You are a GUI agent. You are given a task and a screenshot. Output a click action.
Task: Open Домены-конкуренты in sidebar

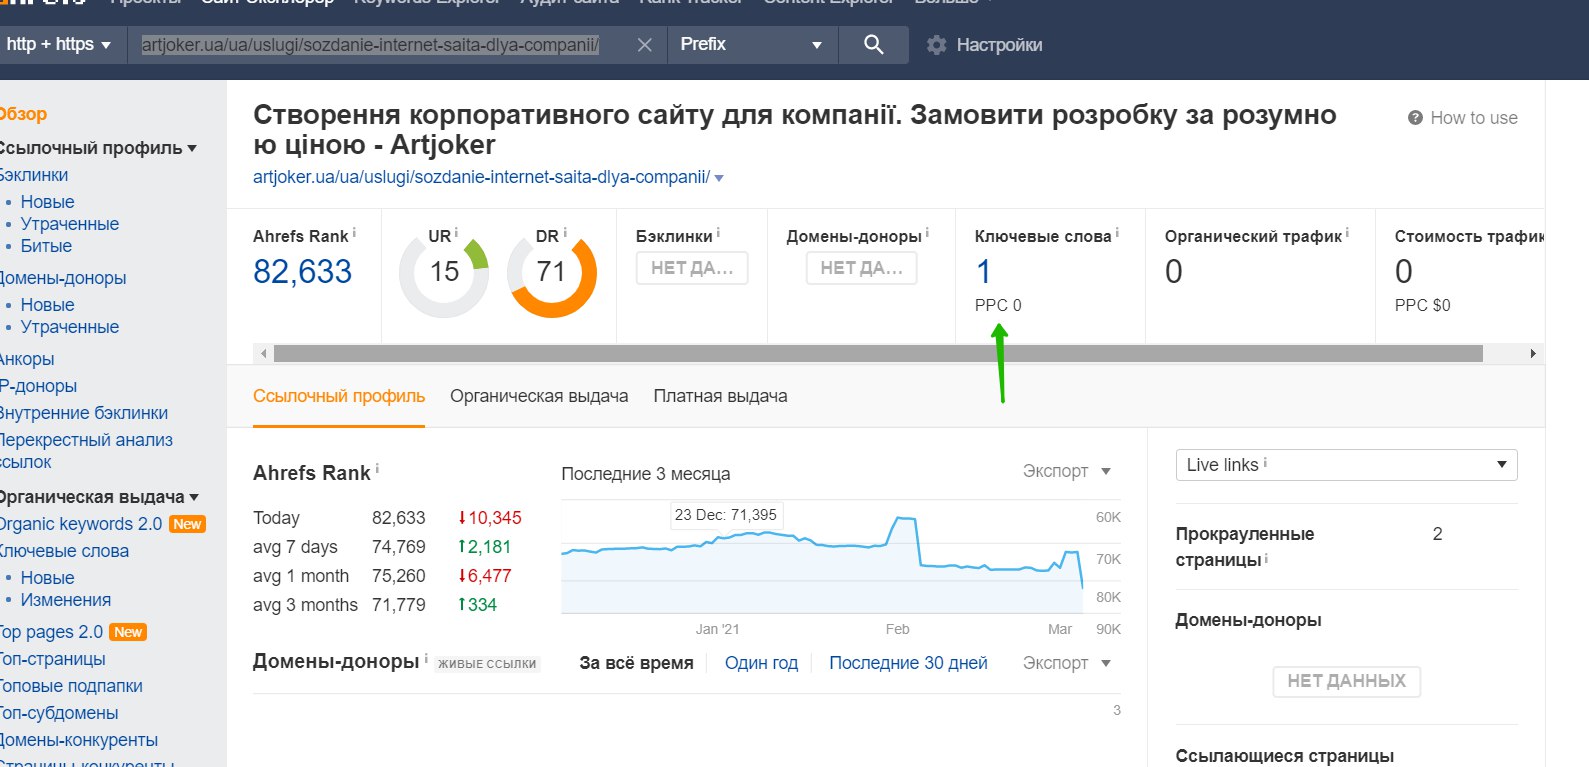79,740
